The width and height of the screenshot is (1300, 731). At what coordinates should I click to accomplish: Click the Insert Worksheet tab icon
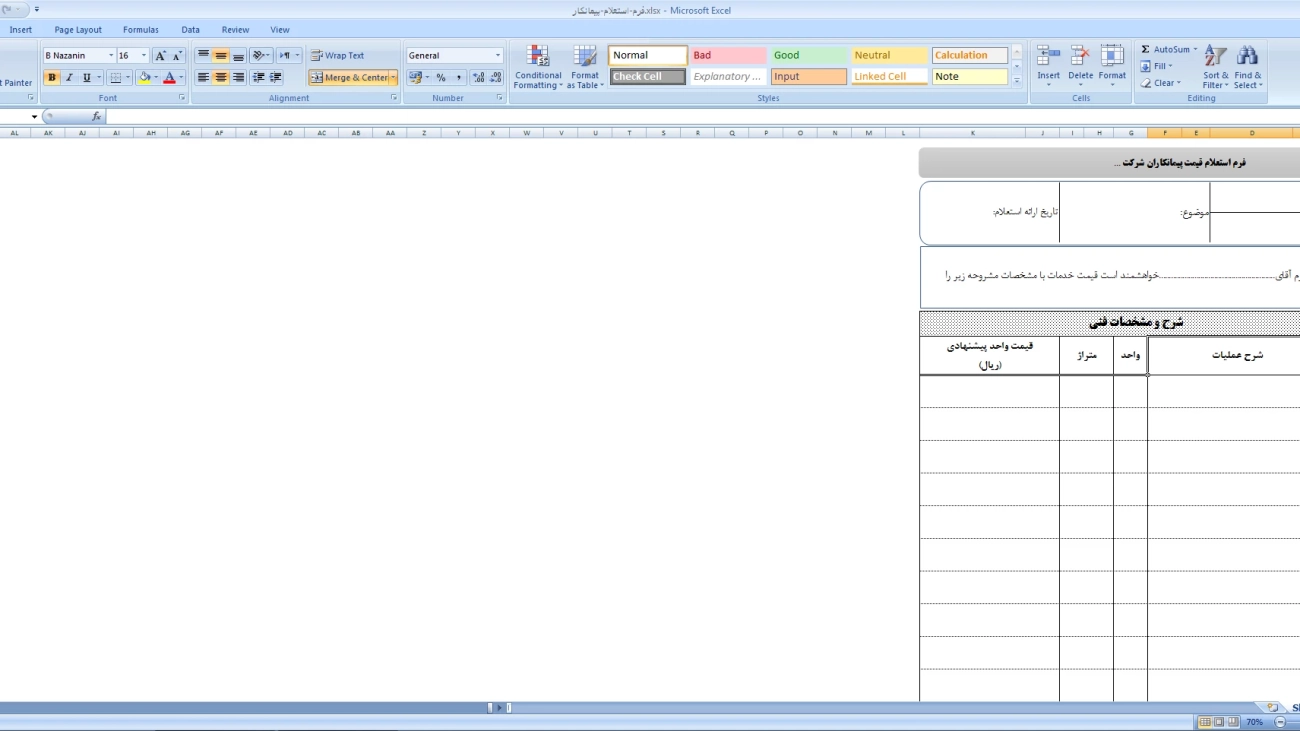[x=1272, y=707]
